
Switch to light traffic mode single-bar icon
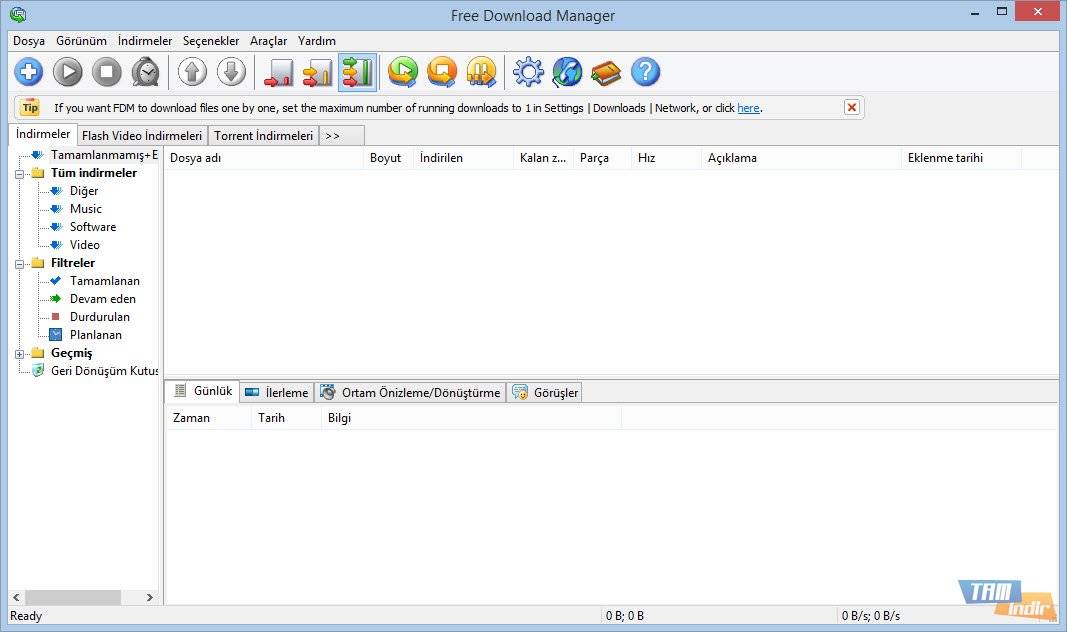[x=278, y=72]
